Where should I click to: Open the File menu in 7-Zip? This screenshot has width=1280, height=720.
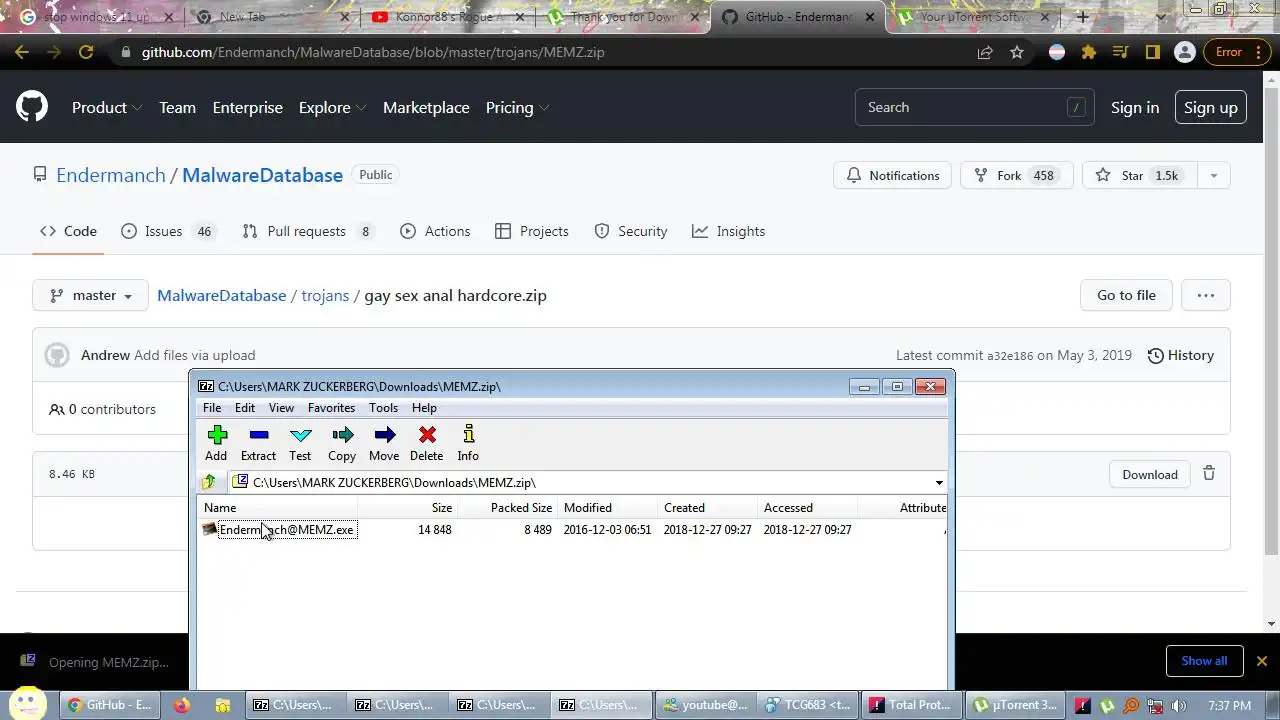pos(212,408)
